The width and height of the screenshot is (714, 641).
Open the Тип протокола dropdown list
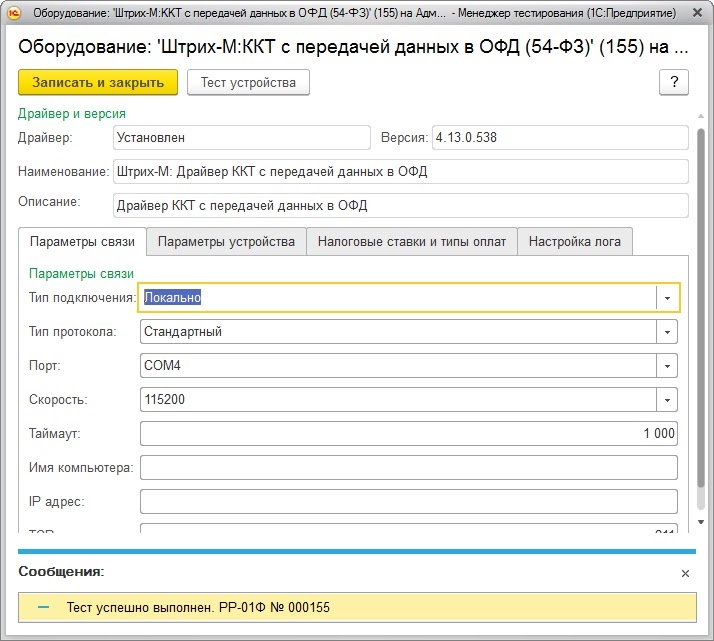[x=667, y=332]
